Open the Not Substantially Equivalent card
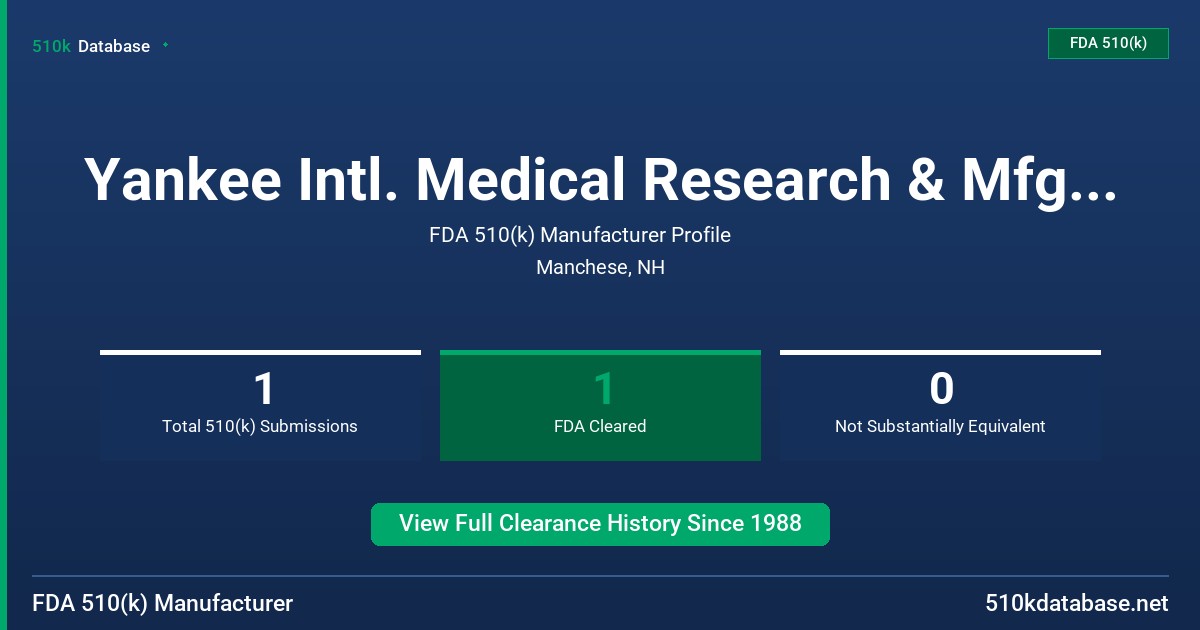This screenshot has height=630, width=1200. (x=940, y=405)
